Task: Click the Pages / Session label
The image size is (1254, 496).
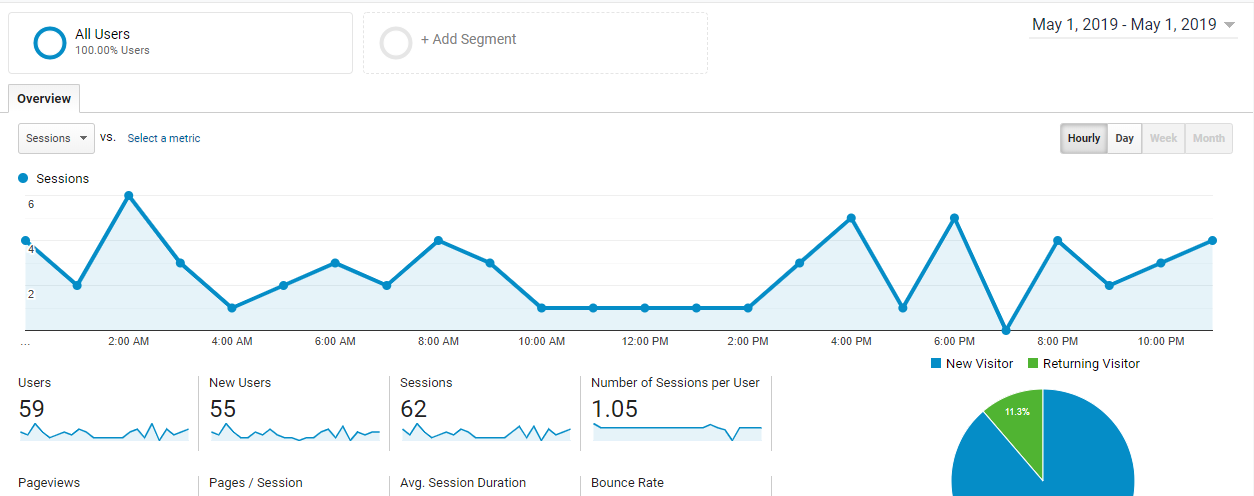Action: [x=256, y=483]
